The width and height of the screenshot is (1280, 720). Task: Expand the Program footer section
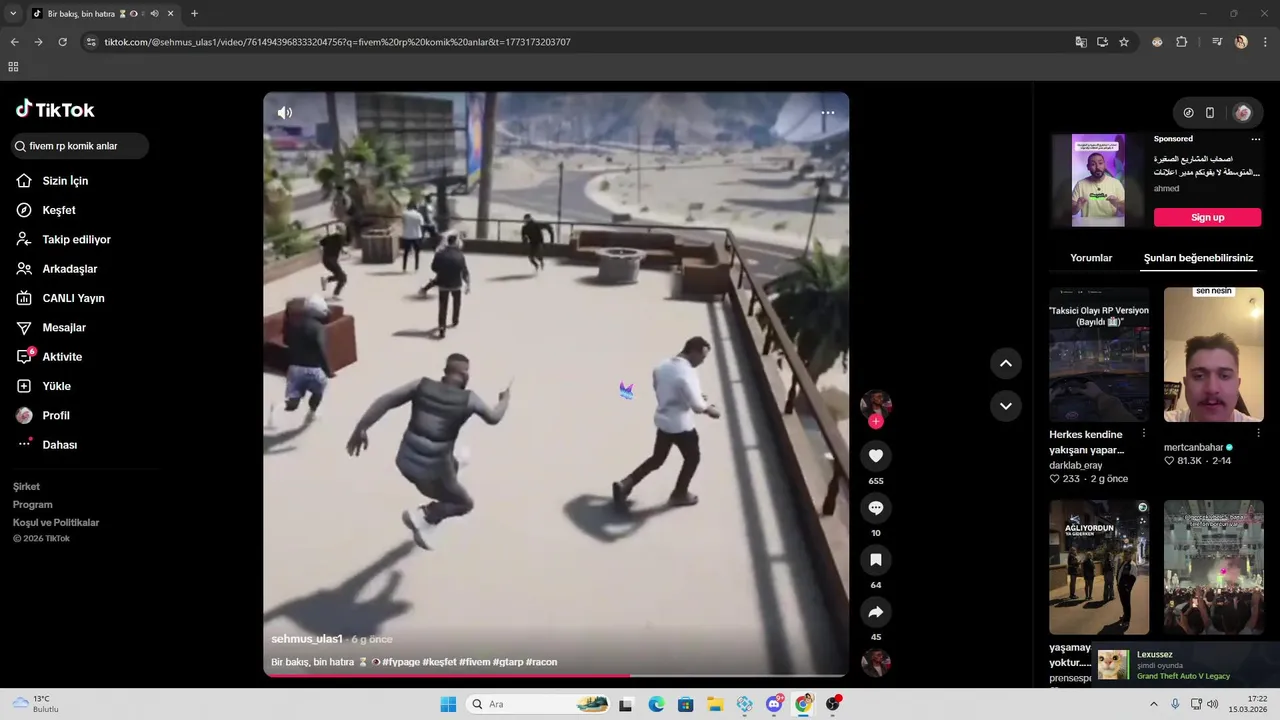coord(33,505)
